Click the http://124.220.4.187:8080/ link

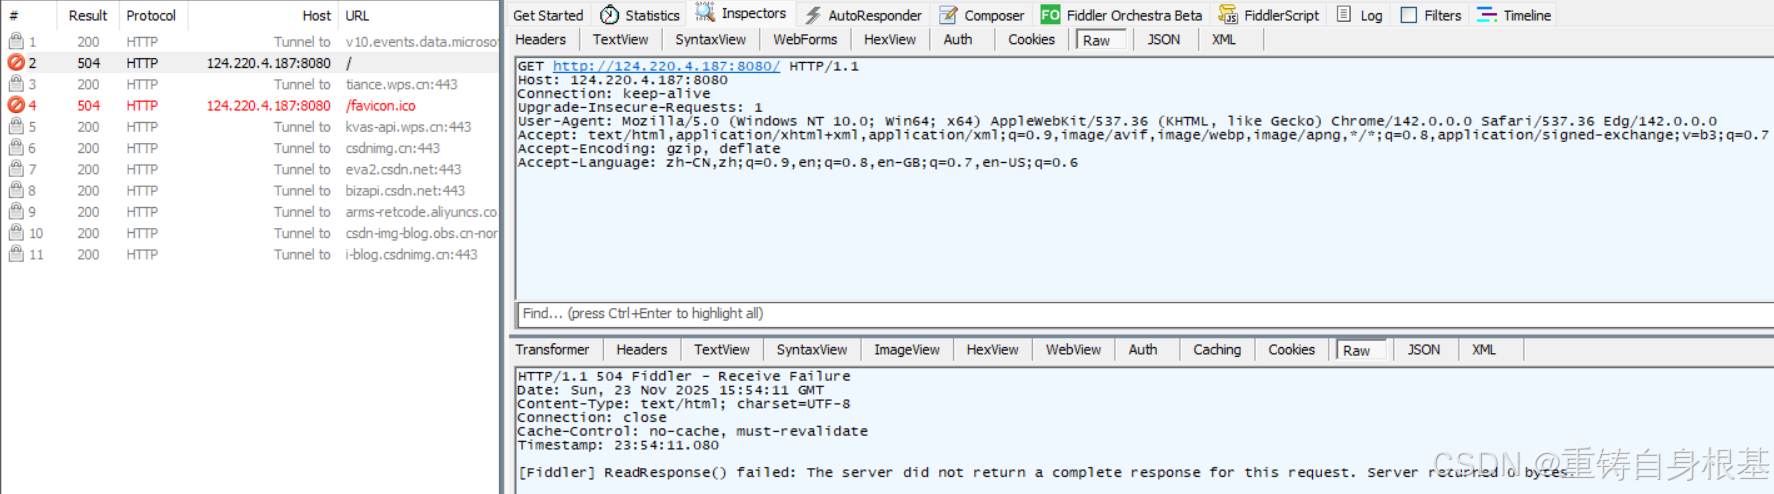point(666,66)
